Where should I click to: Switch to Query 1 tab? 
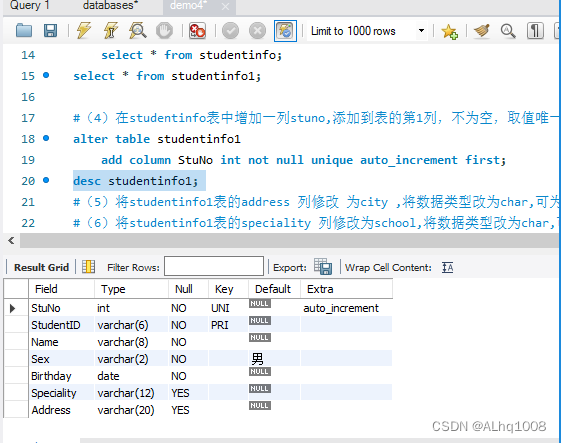pyautogui.click(x=30, y=6)
